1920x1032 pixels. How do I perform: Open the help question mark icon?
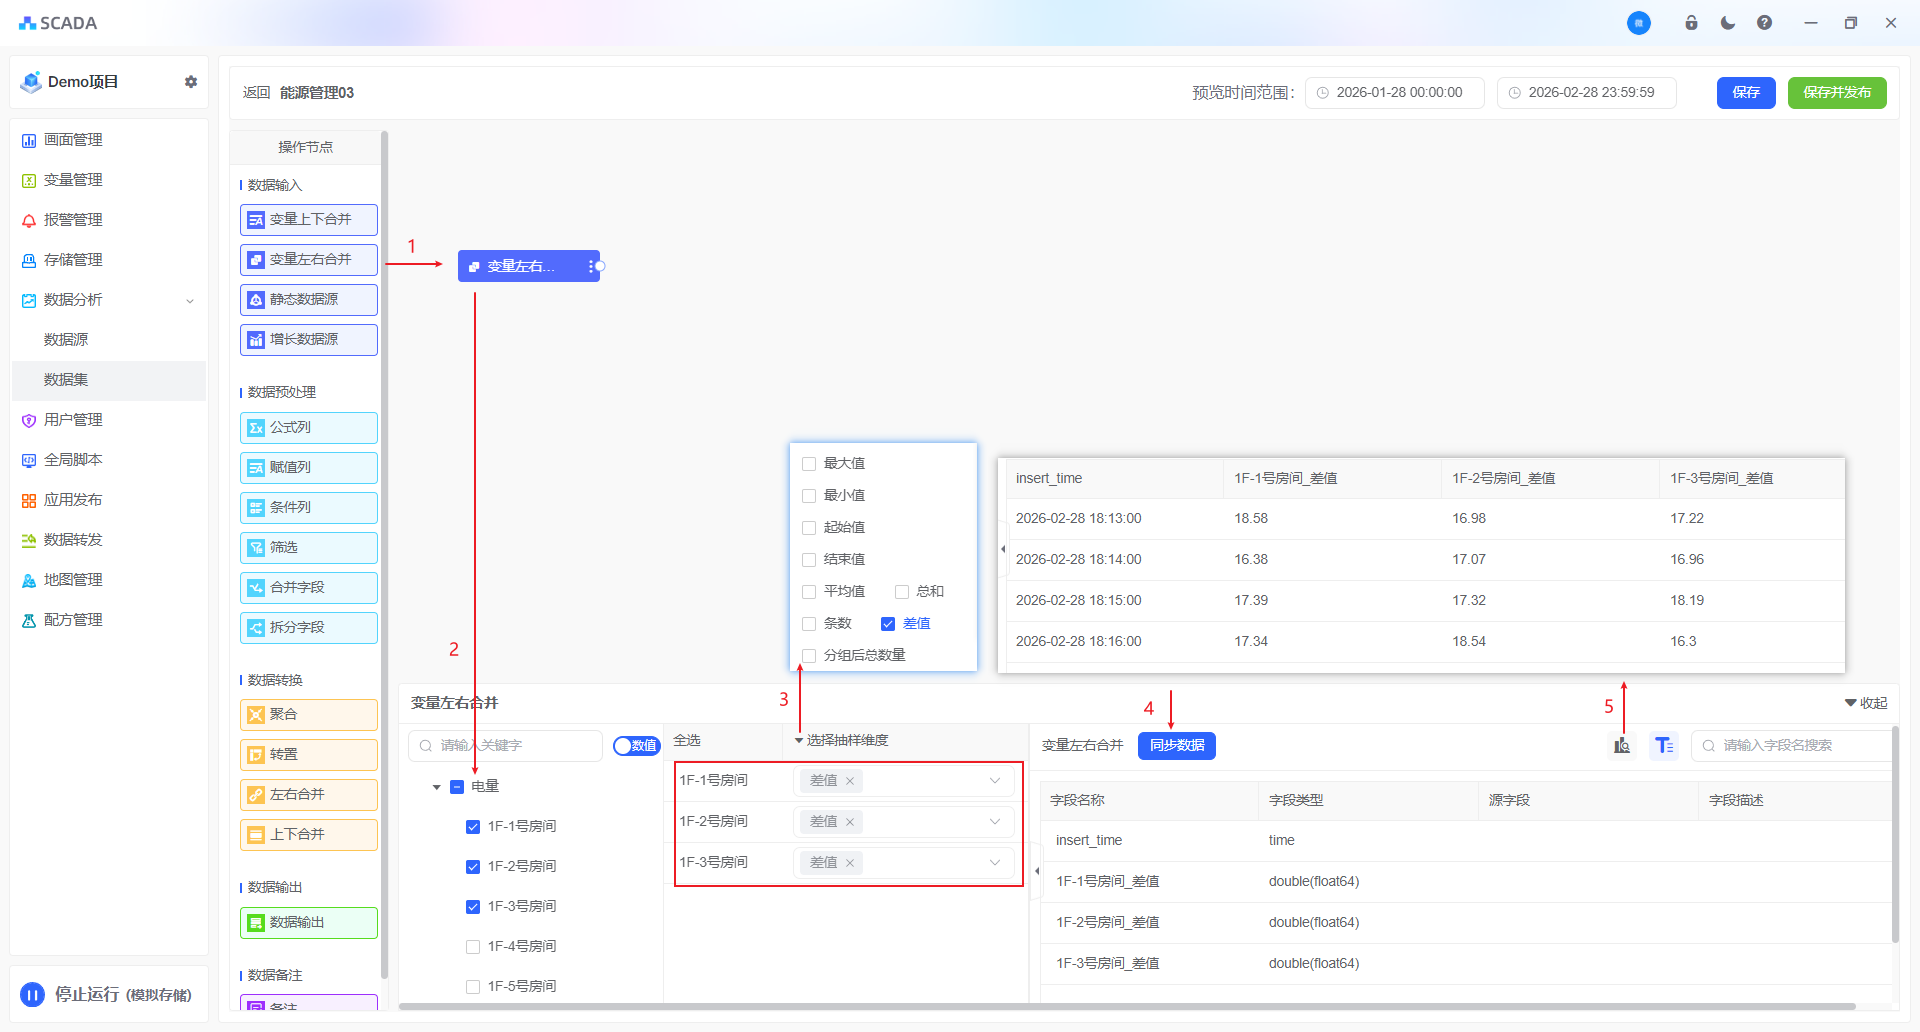pyautogui.click(x=1765, y=23)
